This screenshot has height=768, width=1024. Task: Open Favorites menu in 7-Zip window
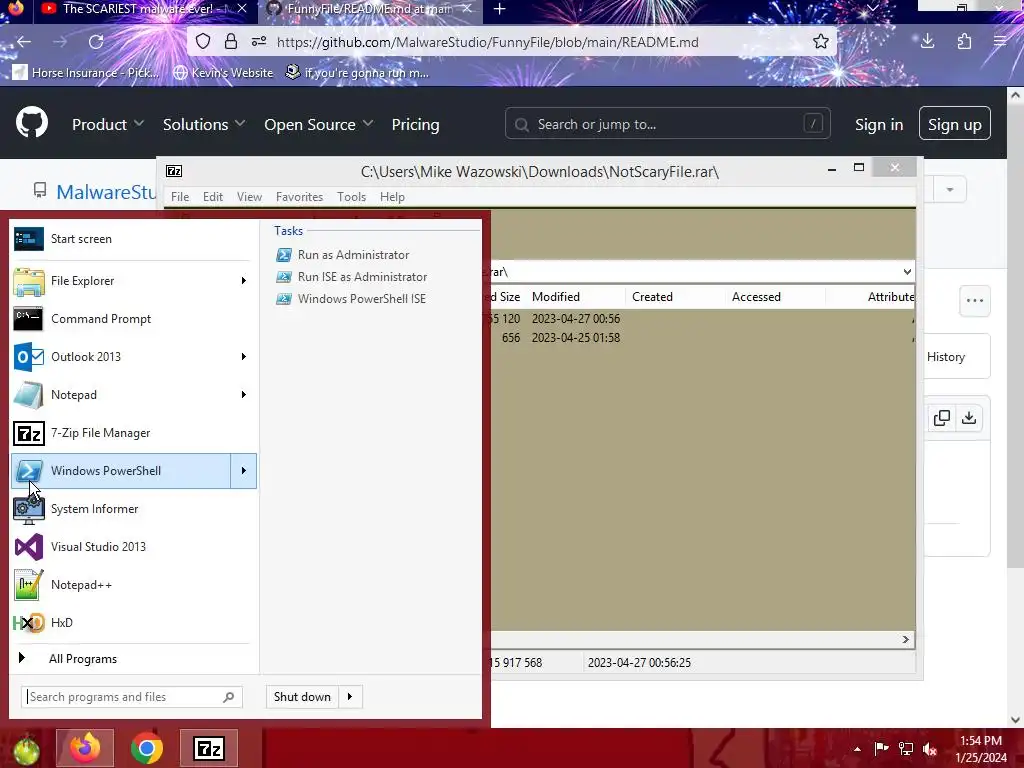pyautogui.click(x=299, y=197)
